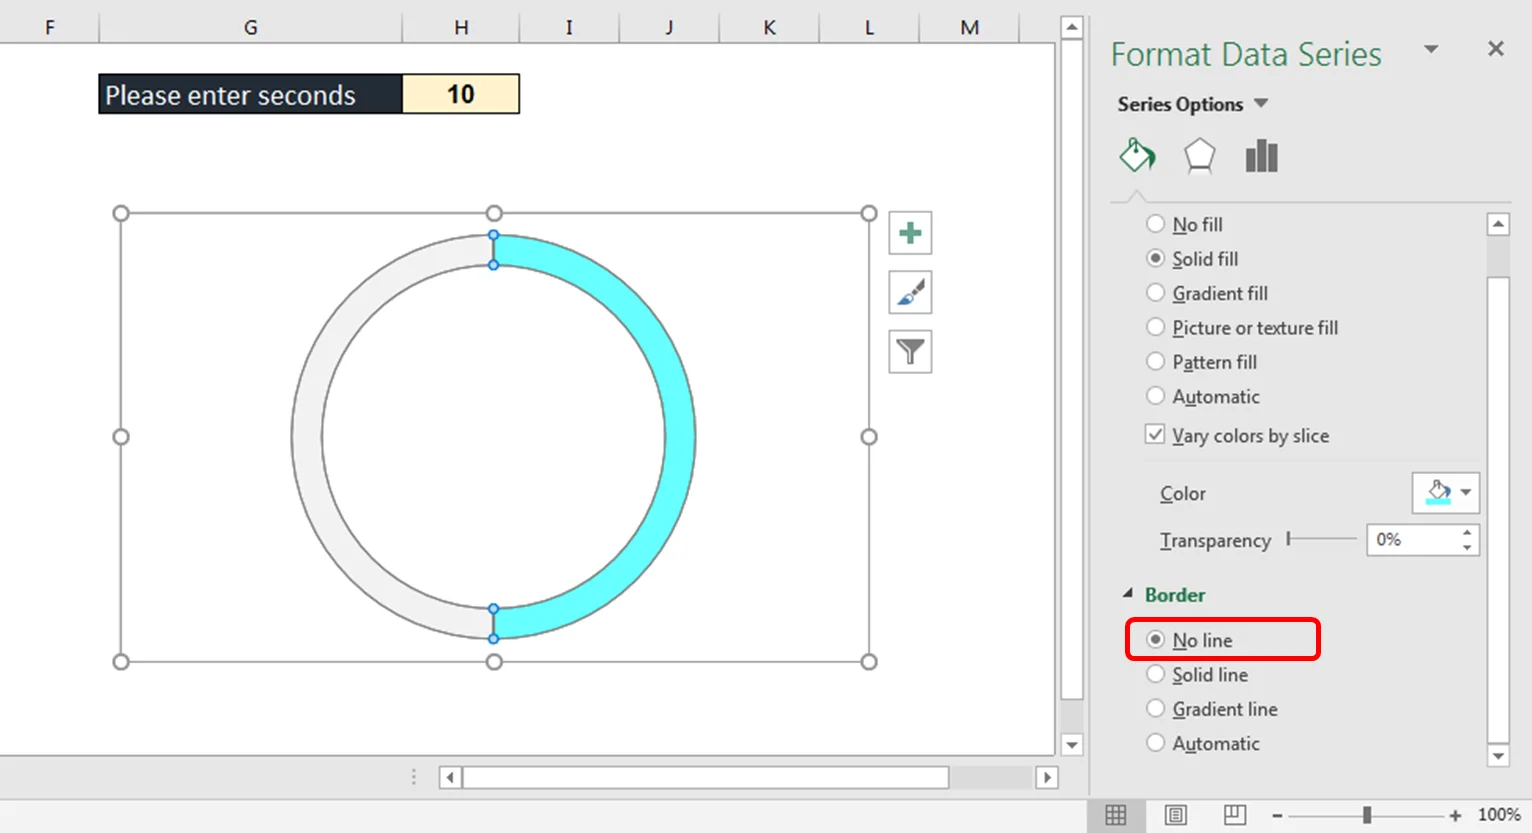Switch to Page Layout view icon
Viewport: 1532px width, 833px height.
click(1175, 815)
